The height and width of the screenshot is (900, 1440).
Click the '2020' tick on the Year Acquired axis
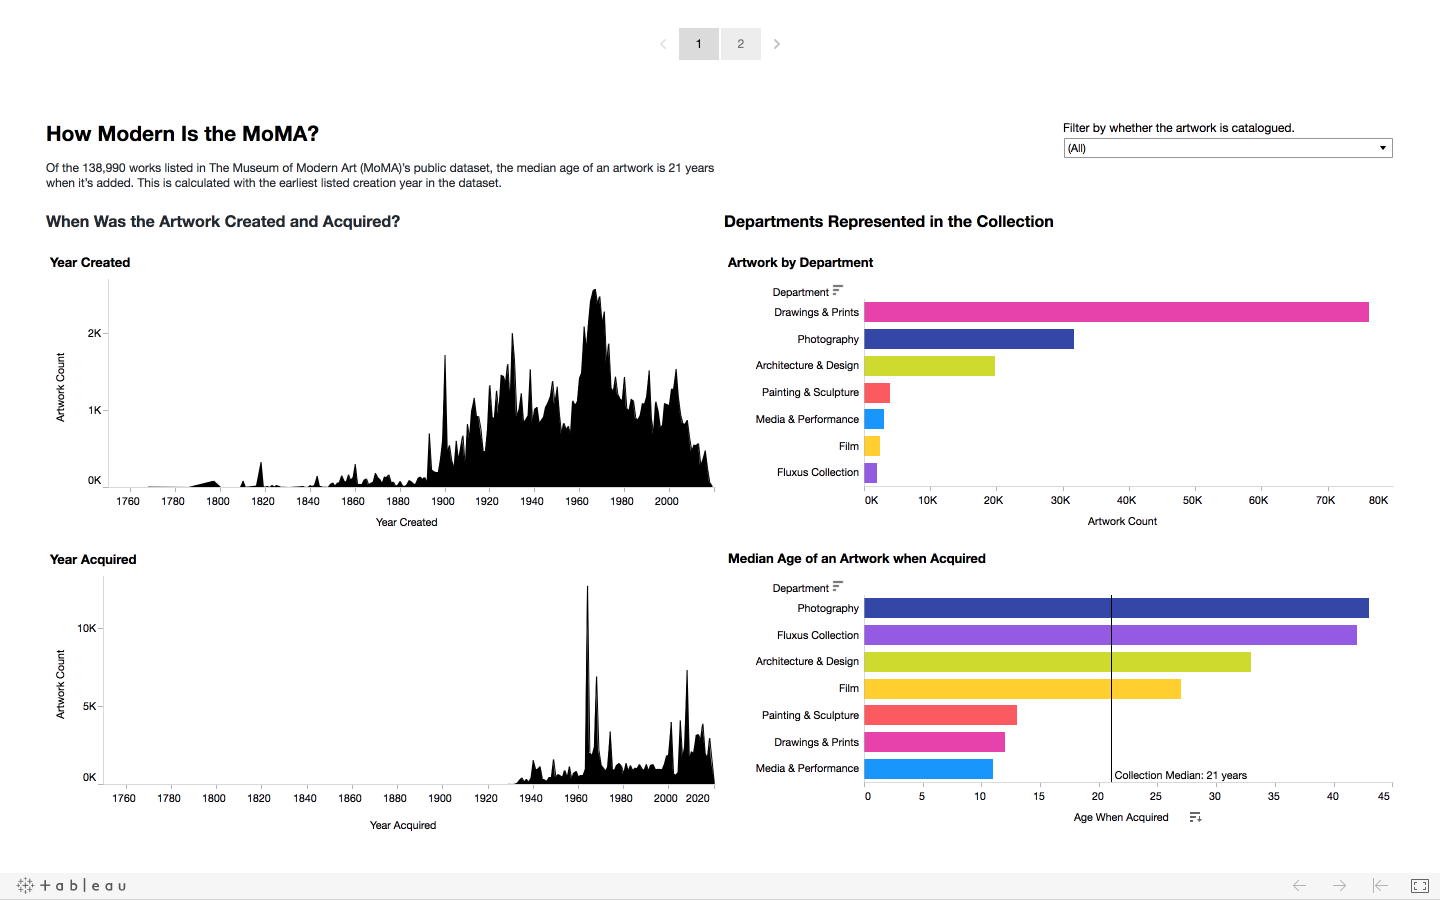697,798
